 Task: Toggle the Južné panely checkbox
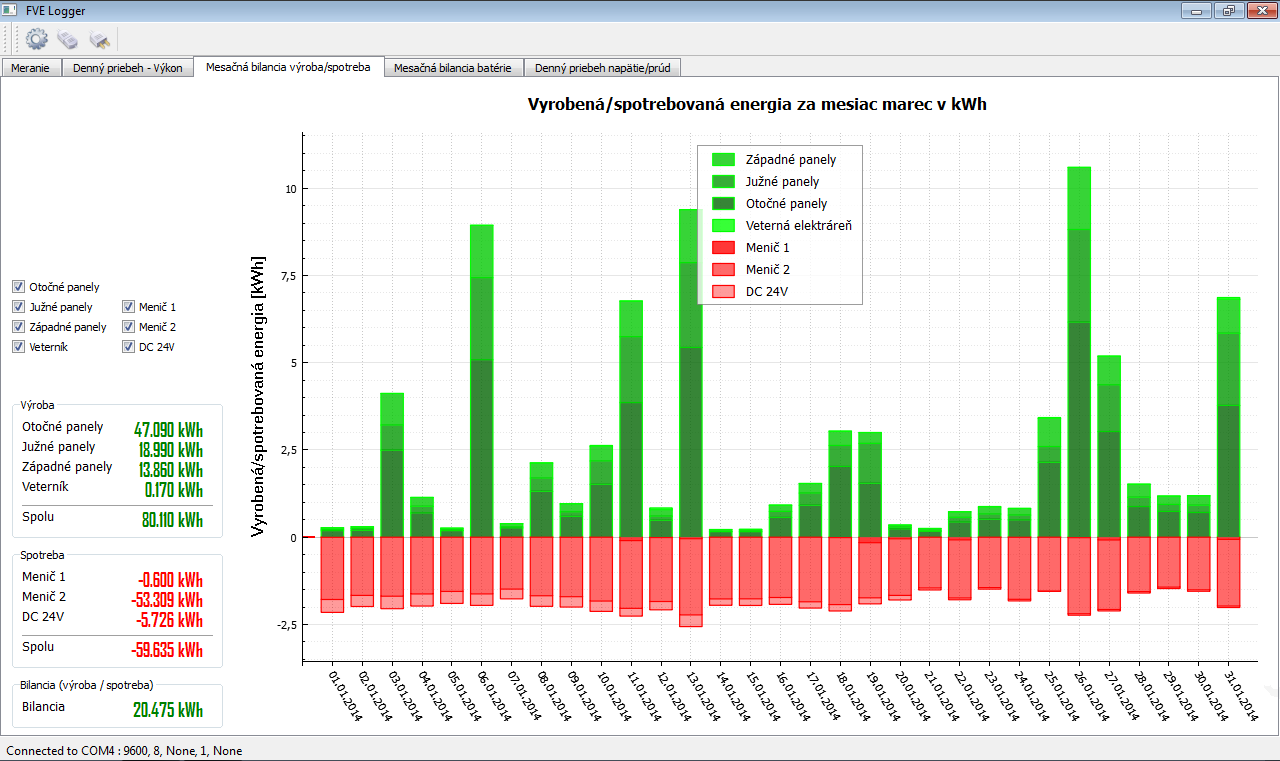pyautogui.click(x=19, y=307)
